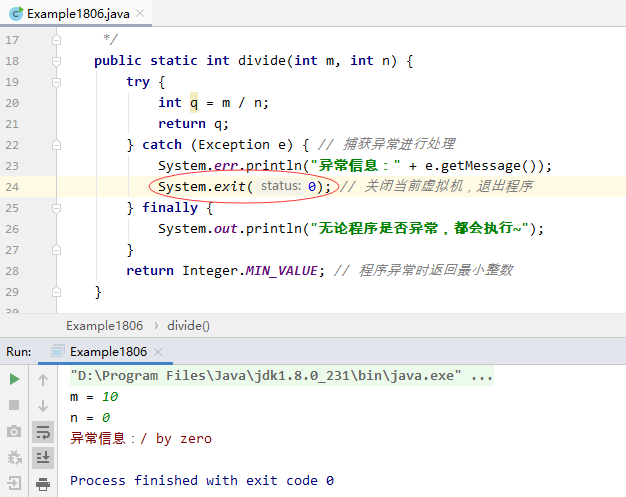Click the down arrow in the Run toolbar
This screenshot has height=497, width=626.
43,406
